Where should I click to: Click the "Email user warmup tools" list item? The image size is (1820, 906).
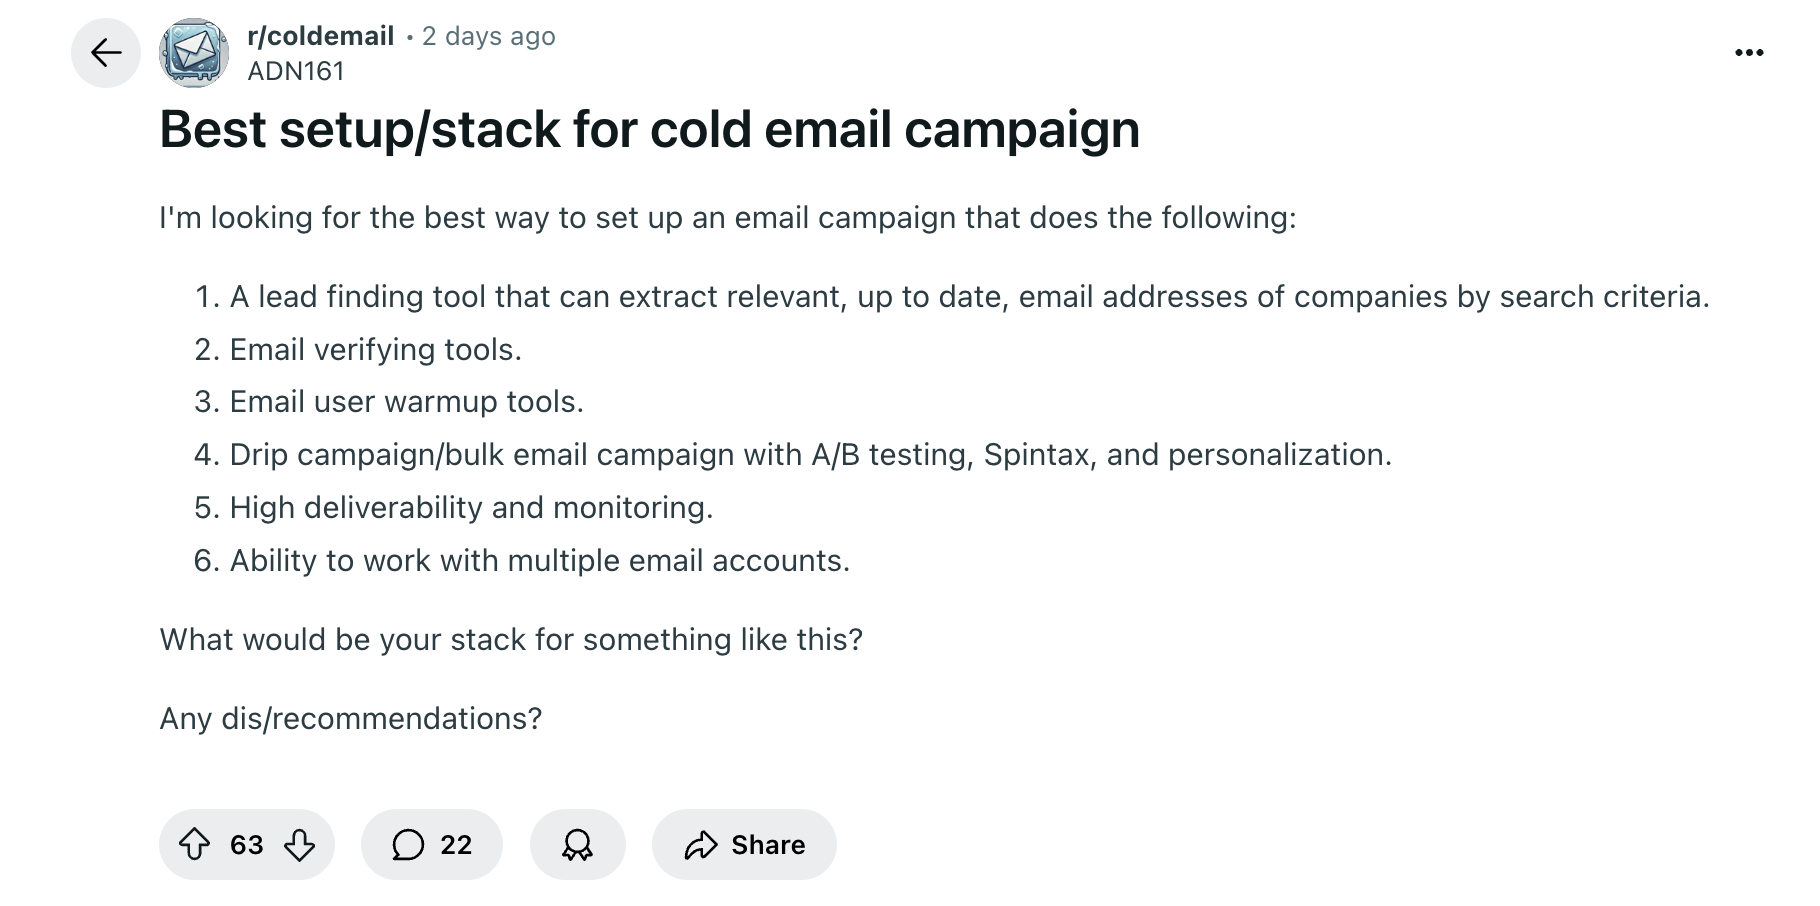[406, 402]
